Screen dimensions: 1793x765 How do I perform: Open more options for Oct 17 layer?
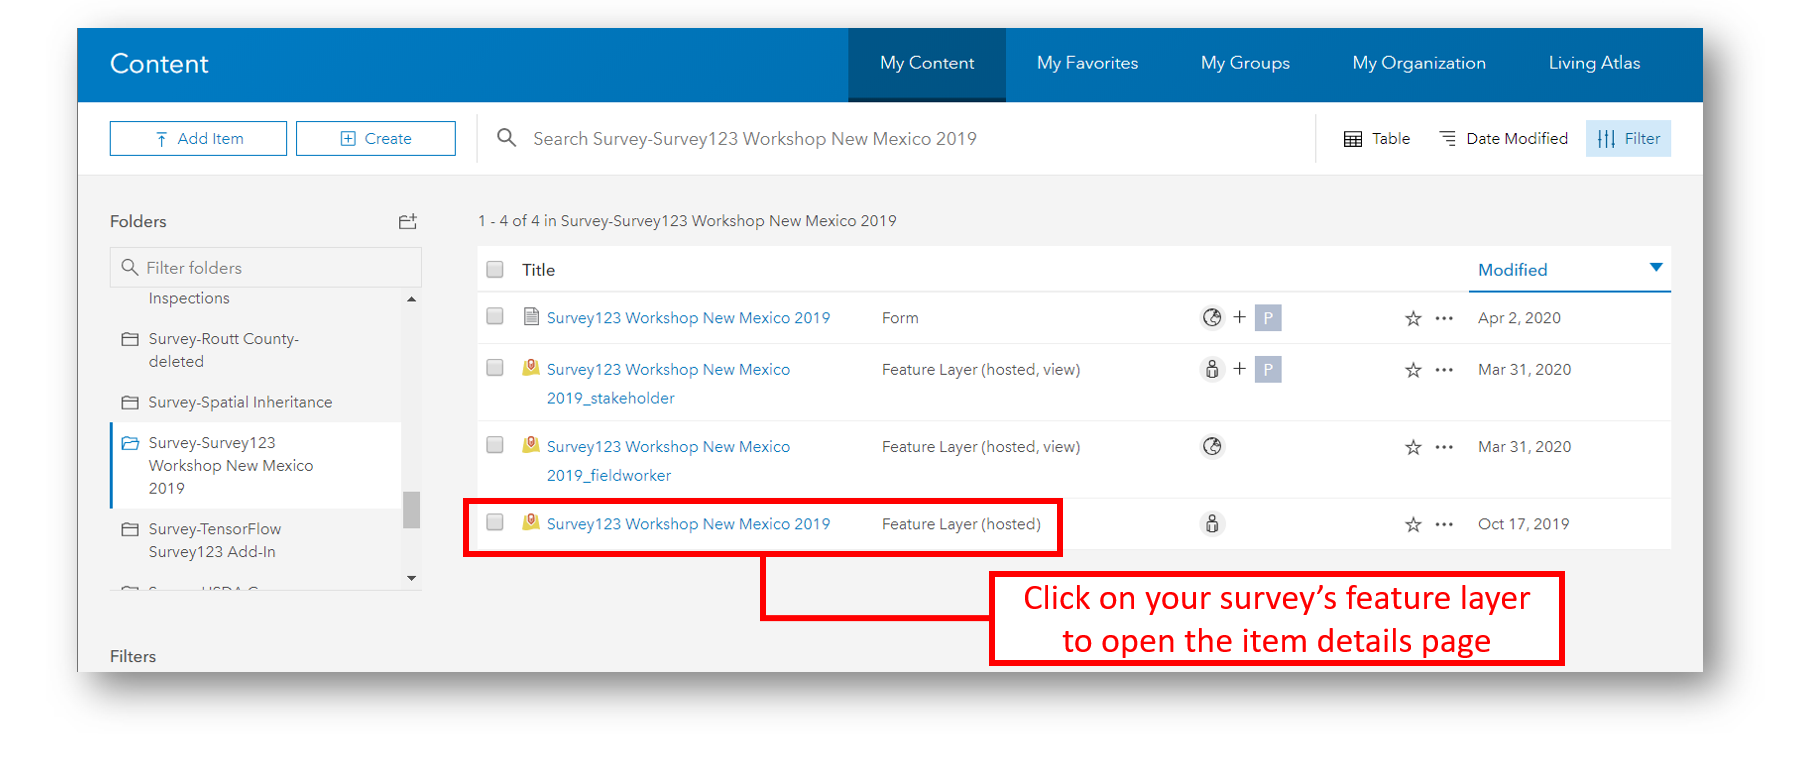point(1444,524)
